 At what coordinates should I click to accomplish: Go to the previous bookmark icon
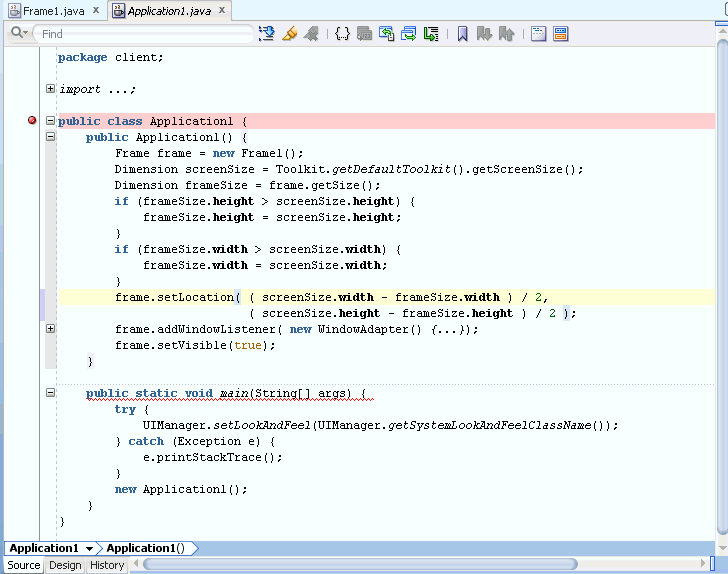[x=507, y=33]
